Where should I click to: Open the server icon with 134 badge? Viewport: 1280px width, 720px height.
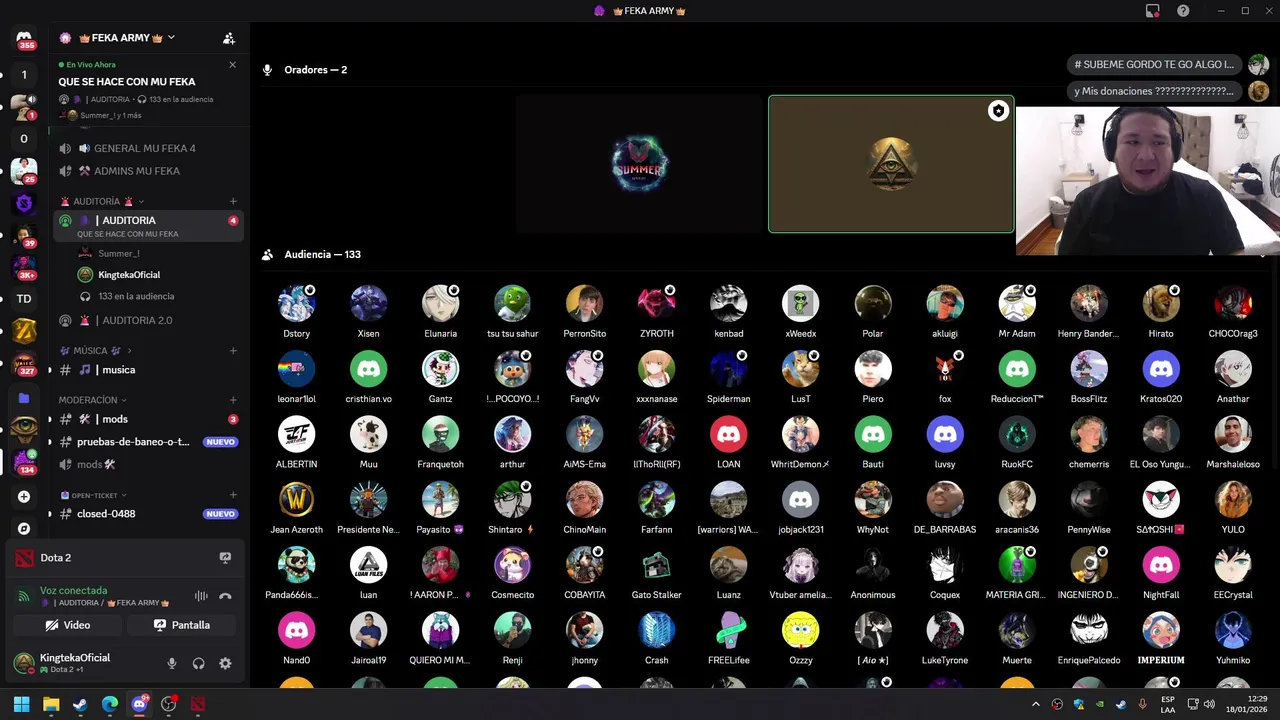click(x=24, y=461)
